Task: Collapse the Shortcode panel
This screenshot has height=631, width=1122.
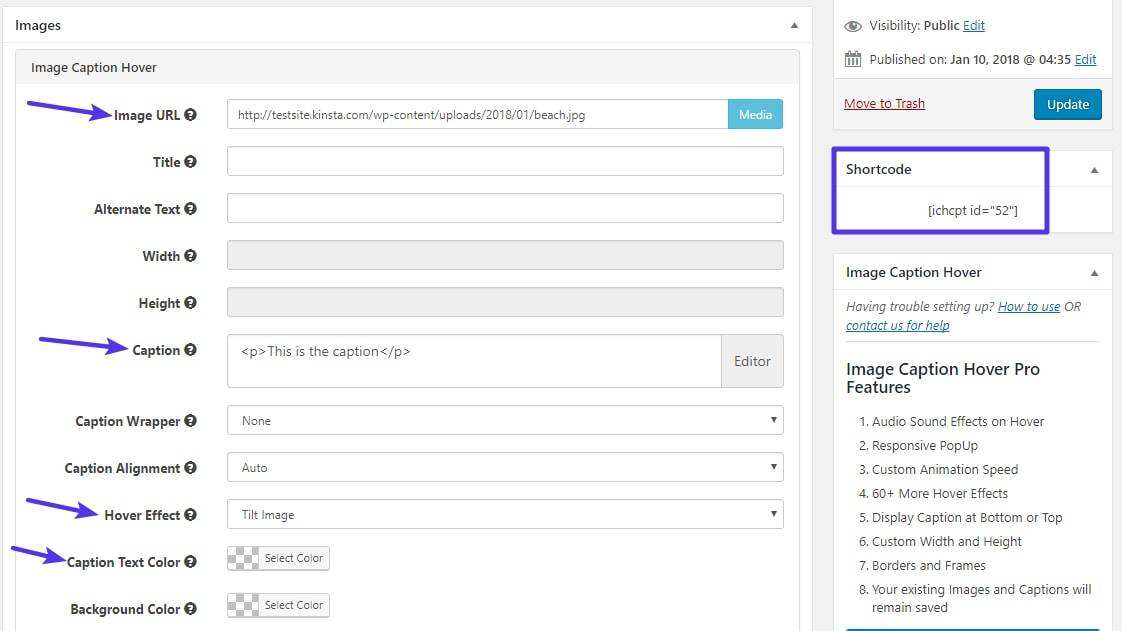Action: (x=1094, y=170)
